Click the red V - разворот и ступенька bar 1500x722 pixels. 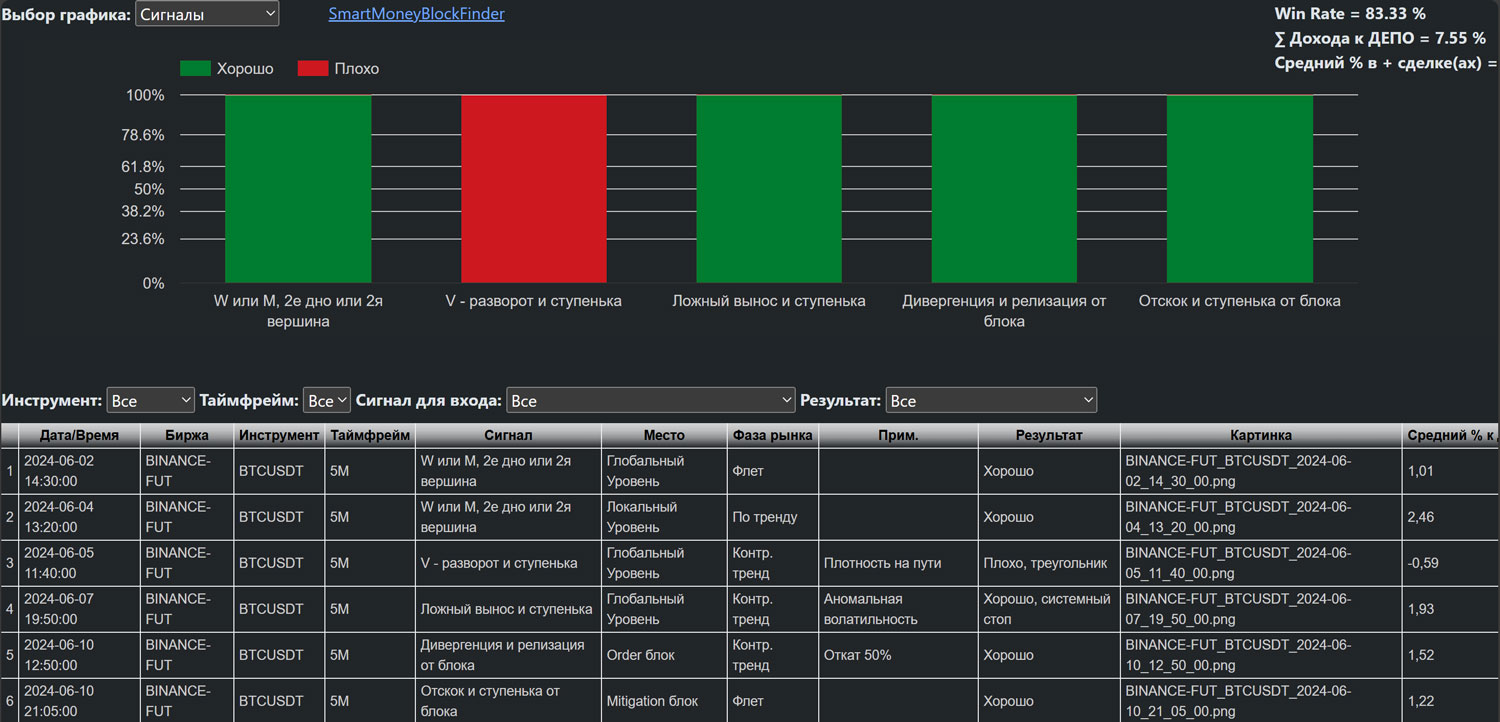tap(534, 189)
